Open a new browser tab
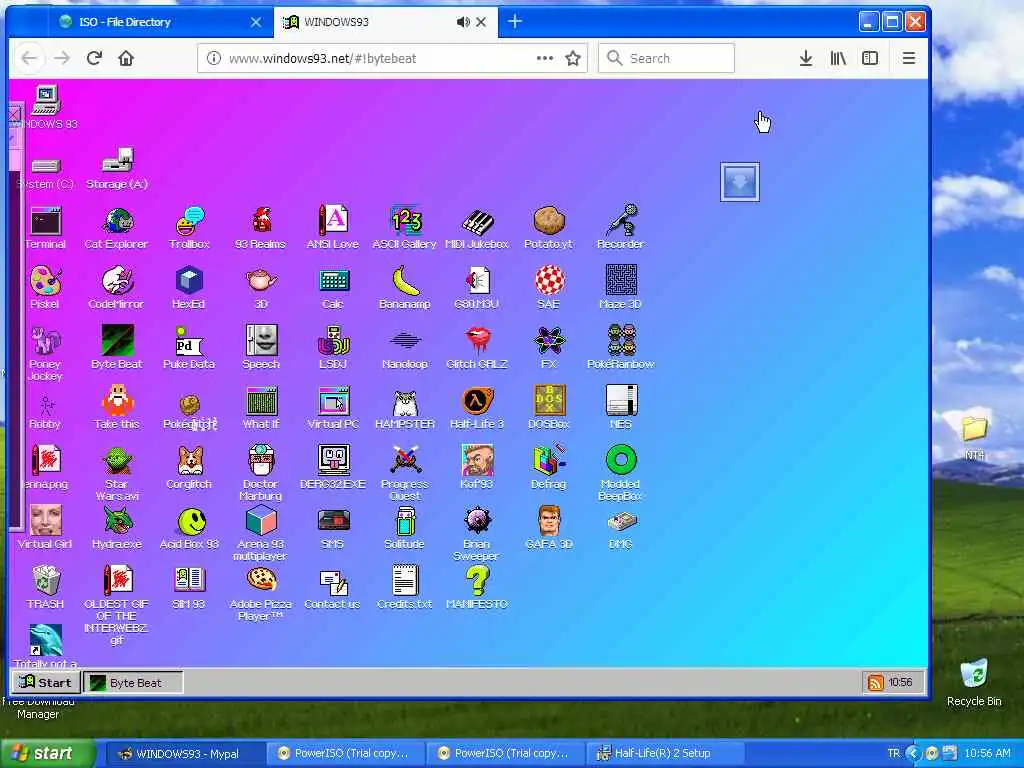The height and width of the screenshot is (768, 1024). [x=515, y=22]
